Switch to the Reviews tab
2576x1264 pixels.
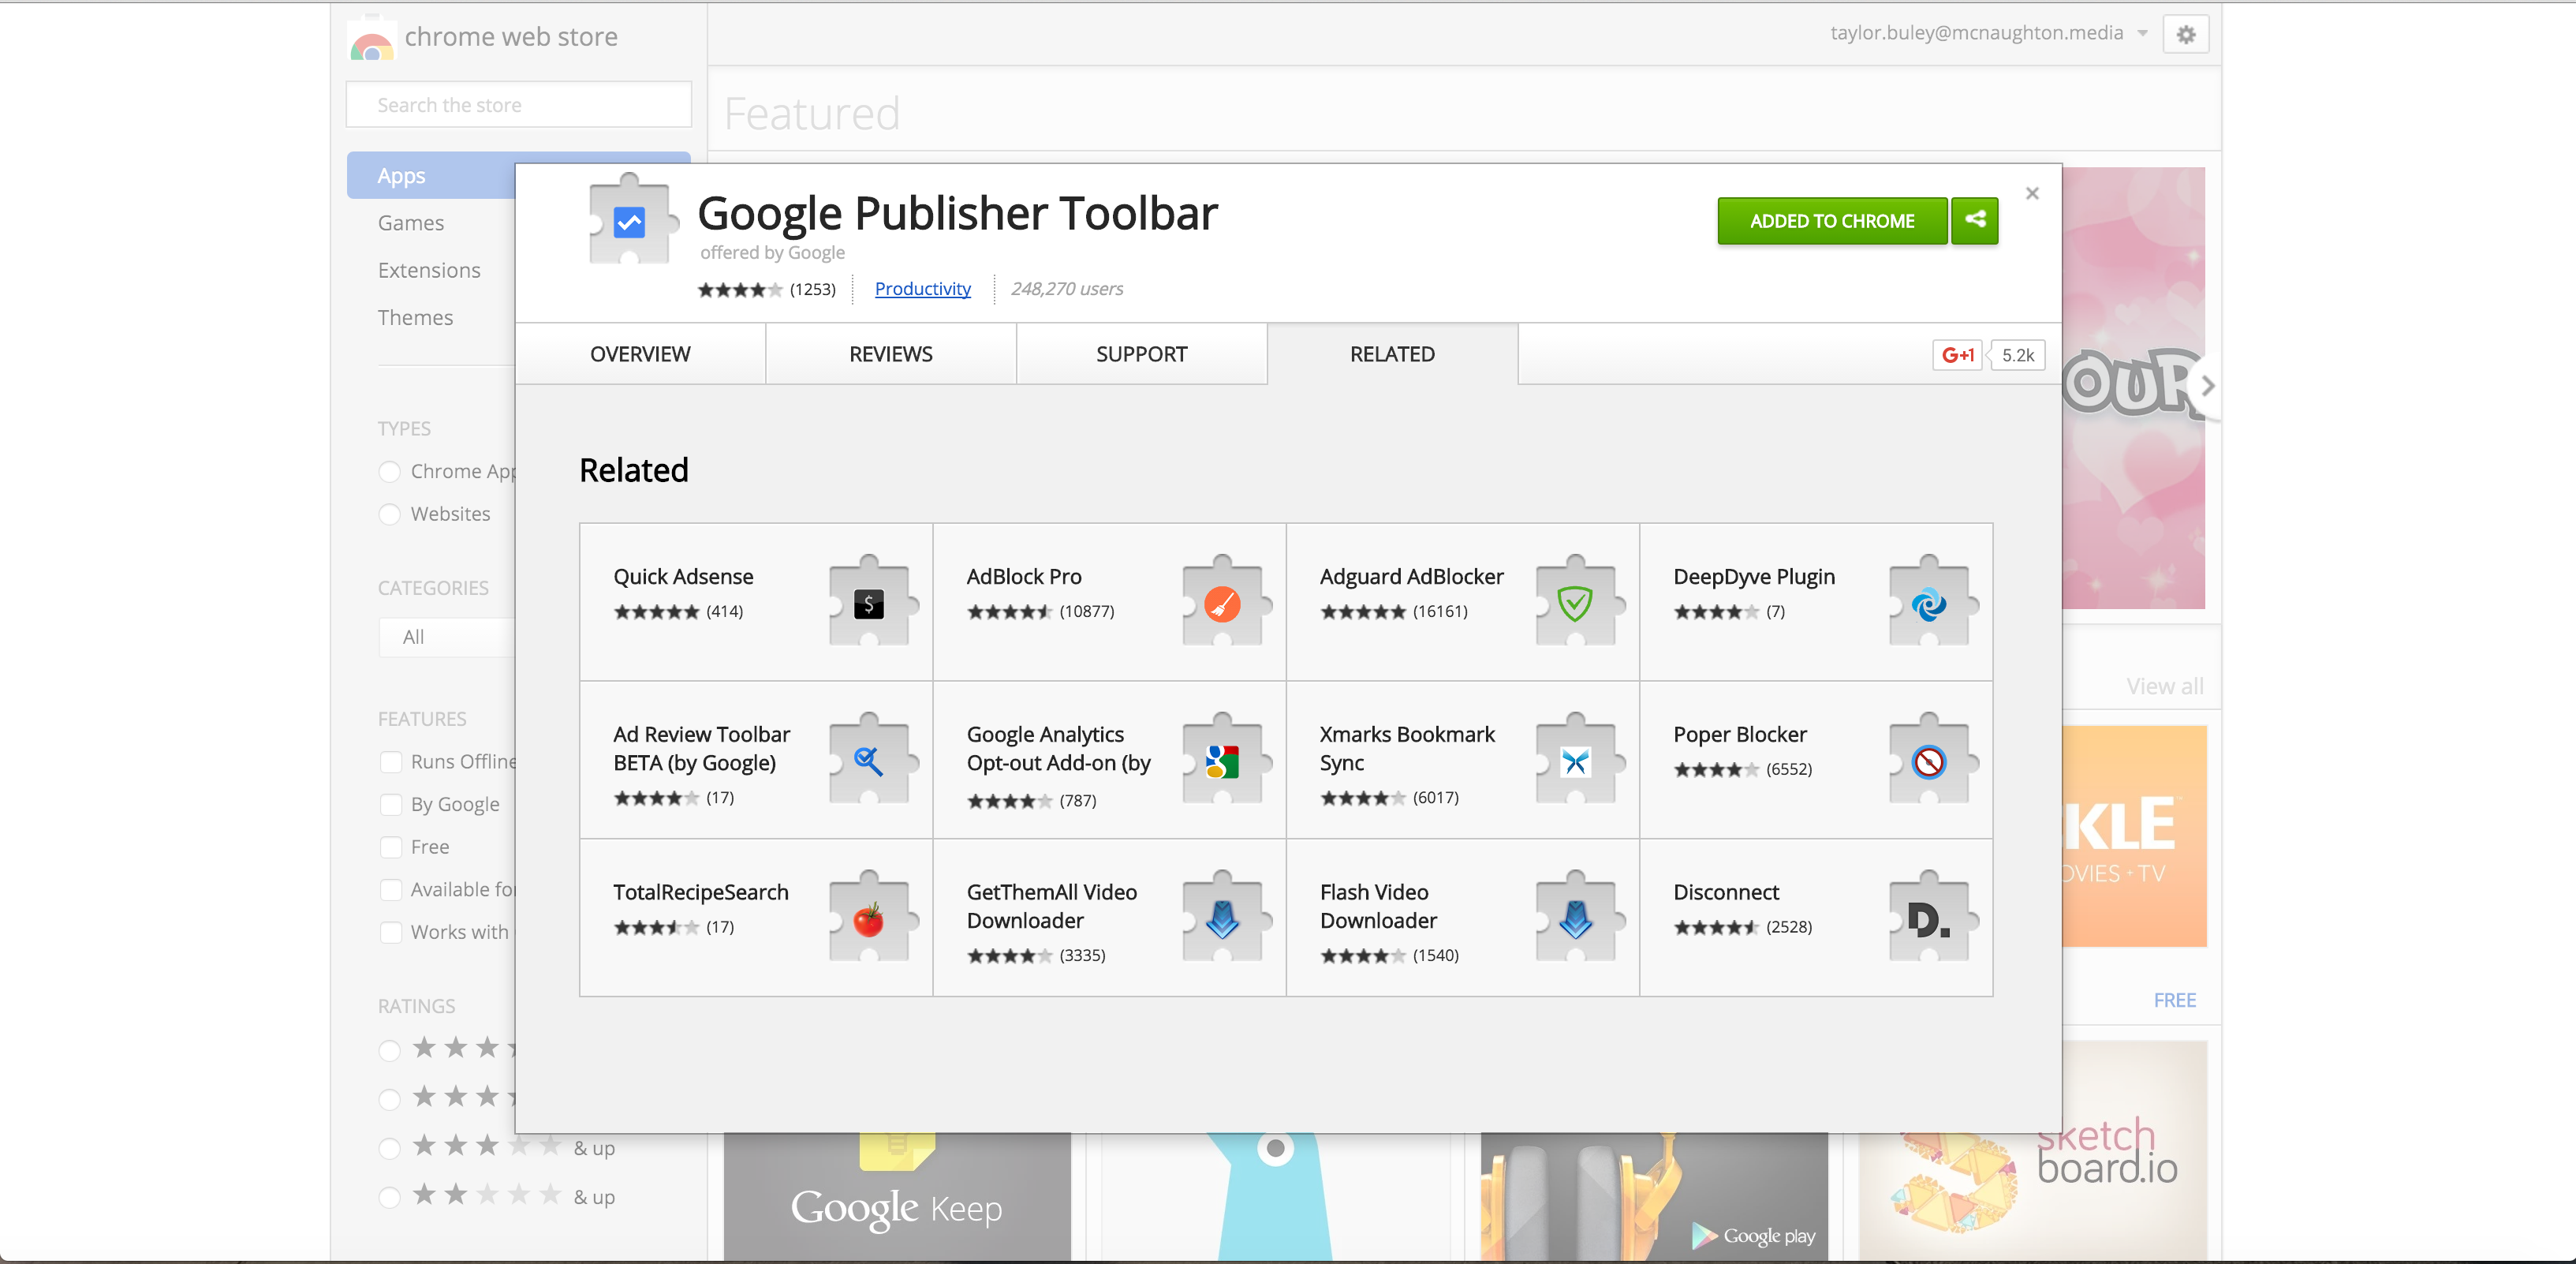[x=890, y=354]
